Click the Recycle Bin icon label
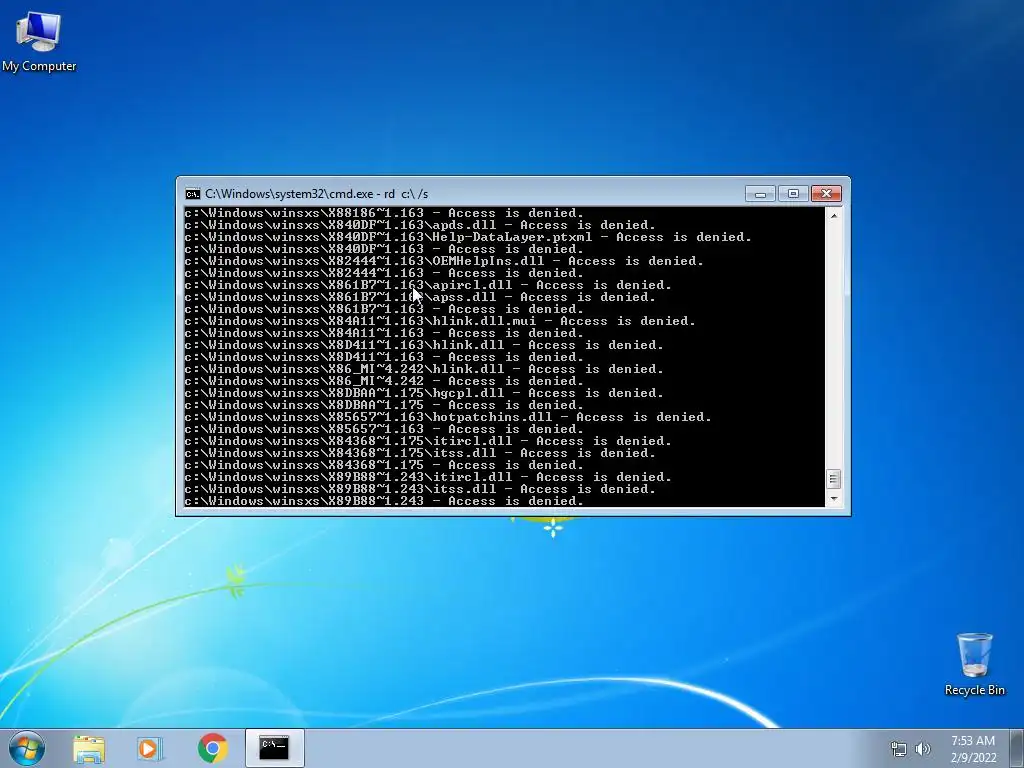Screen dimensions: 1024x768 coord(974,690)
